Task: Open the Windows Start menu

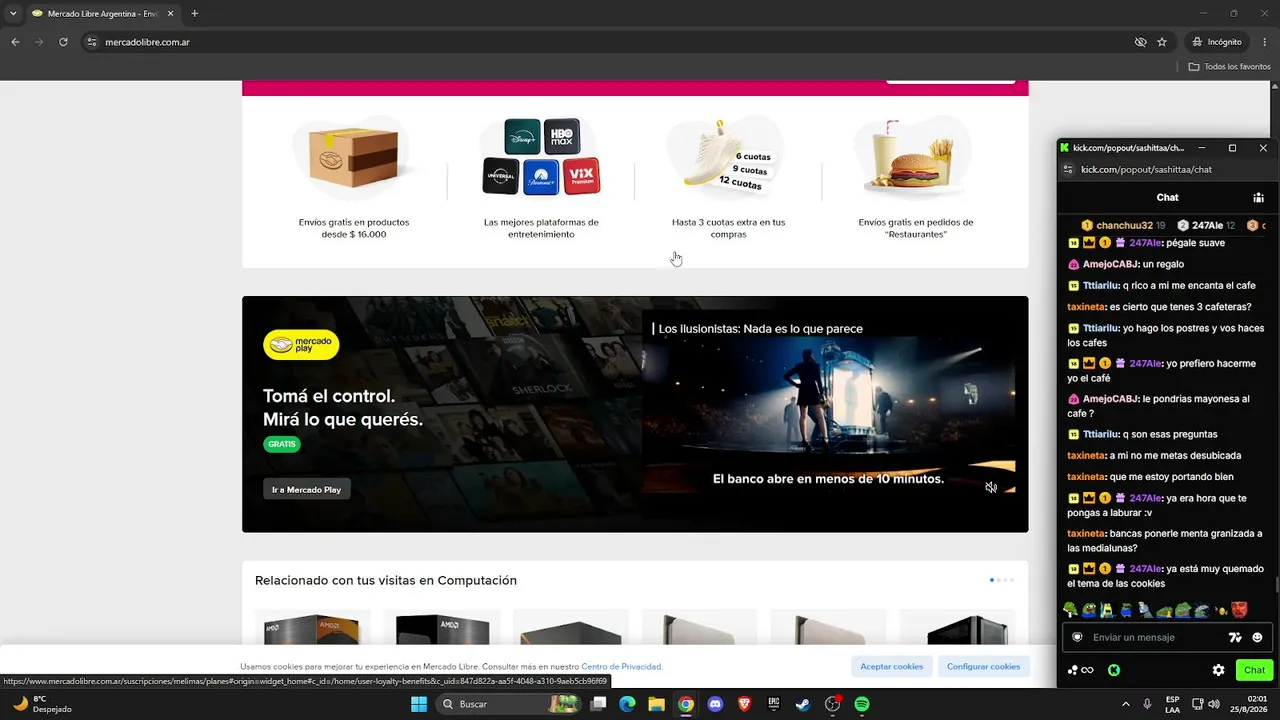Action: coord(418,704)
